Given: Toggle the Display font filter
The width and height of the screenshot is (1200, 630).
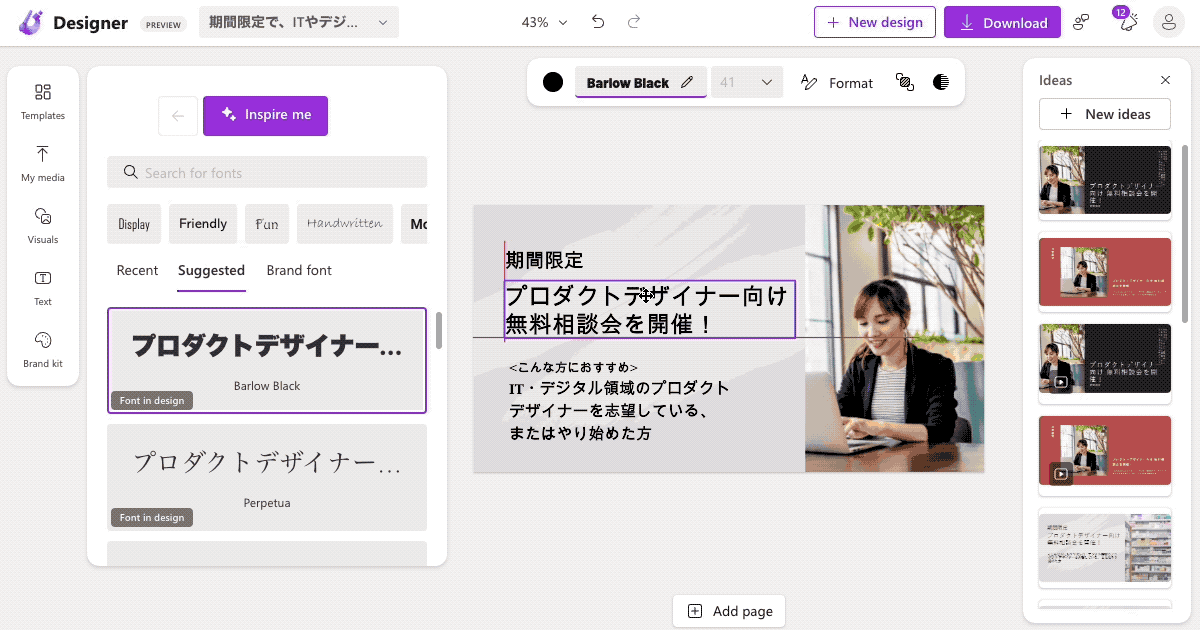Looking at the screenshot, I should point(133,223).
